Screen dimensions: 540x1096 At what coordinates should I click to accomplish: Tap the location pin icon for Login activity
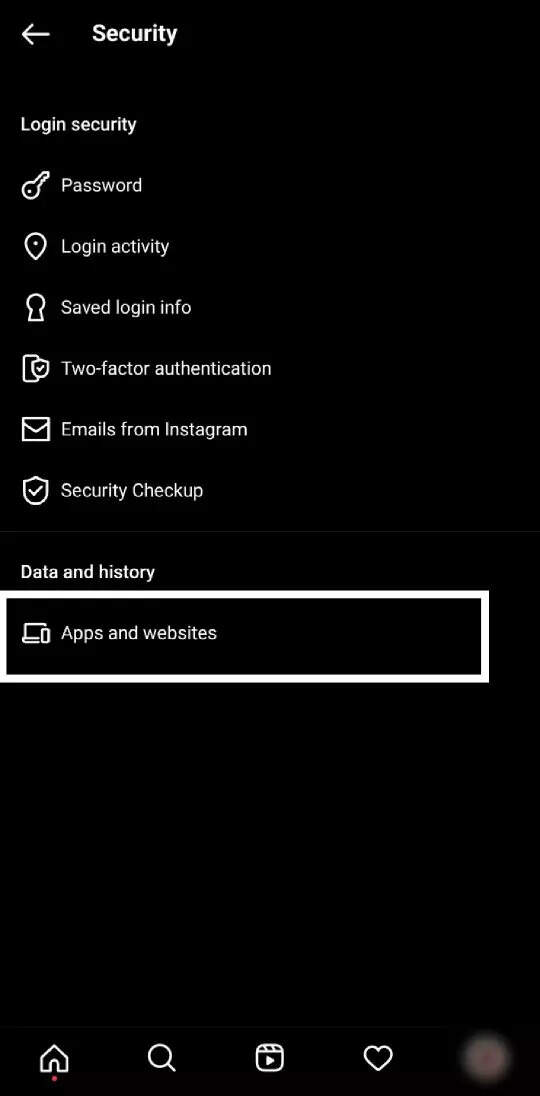[35, 247]
